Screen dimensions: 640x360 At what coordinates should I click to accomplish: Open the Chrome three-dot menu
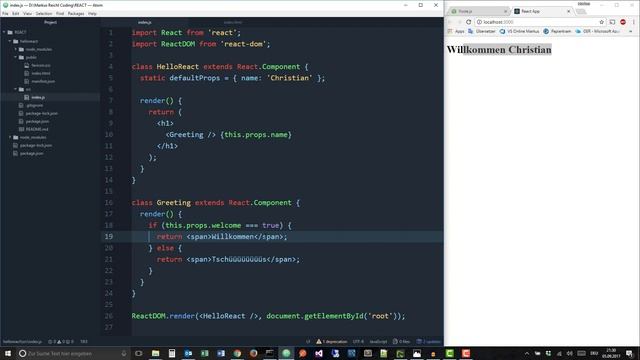click(x=634, y=22)
